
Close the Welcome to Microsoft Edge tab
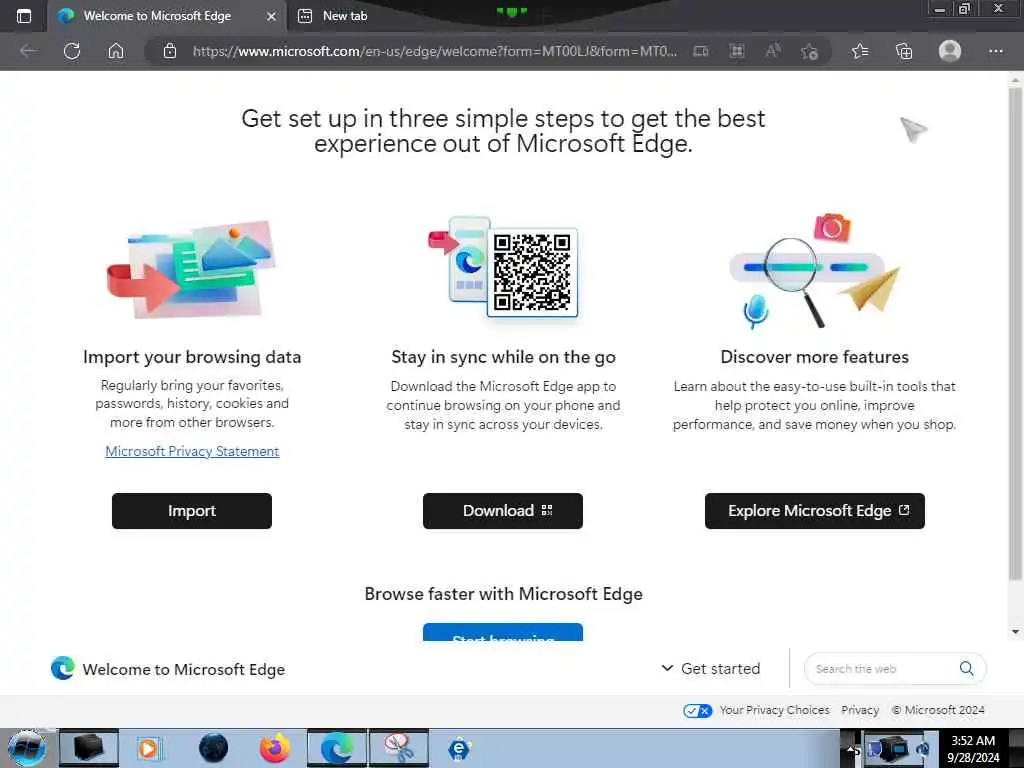click(271, 16)
